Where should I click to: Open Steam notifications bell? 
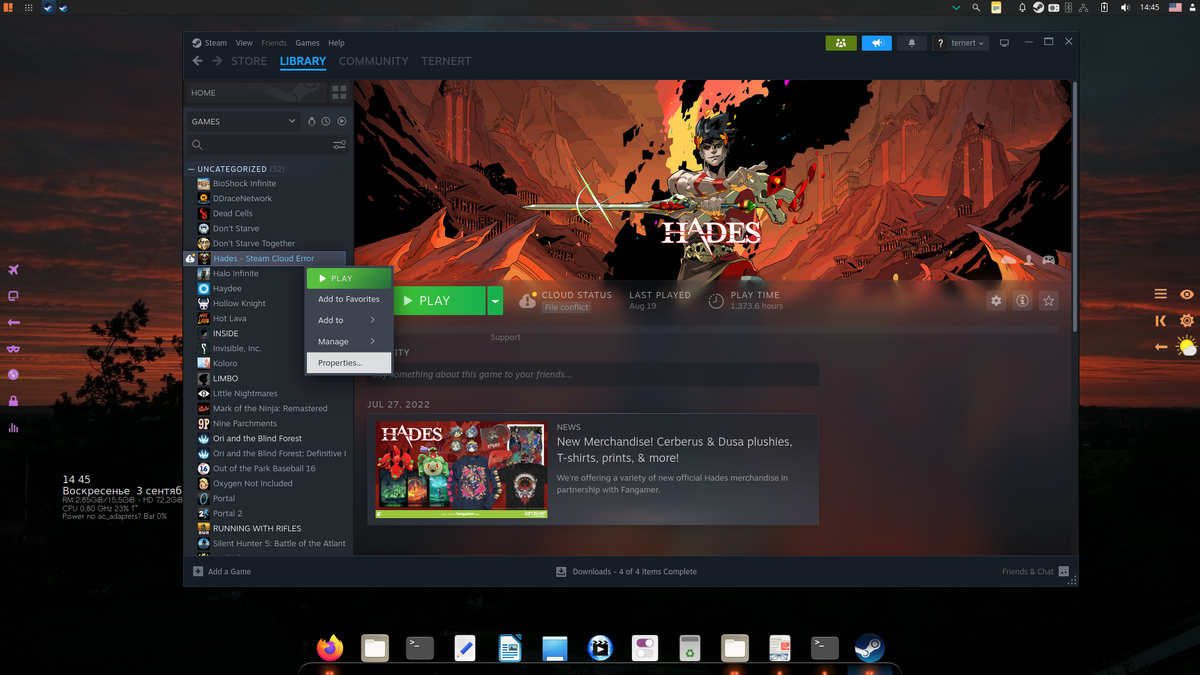click(911, 43)
